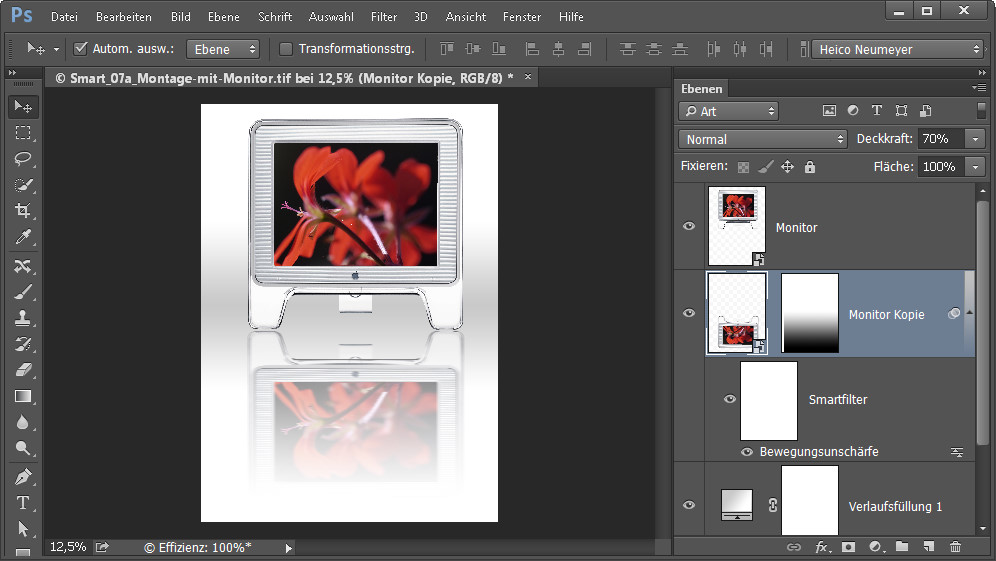
Task: Open the Art filter type dropdown
Action: coord(728,111)
